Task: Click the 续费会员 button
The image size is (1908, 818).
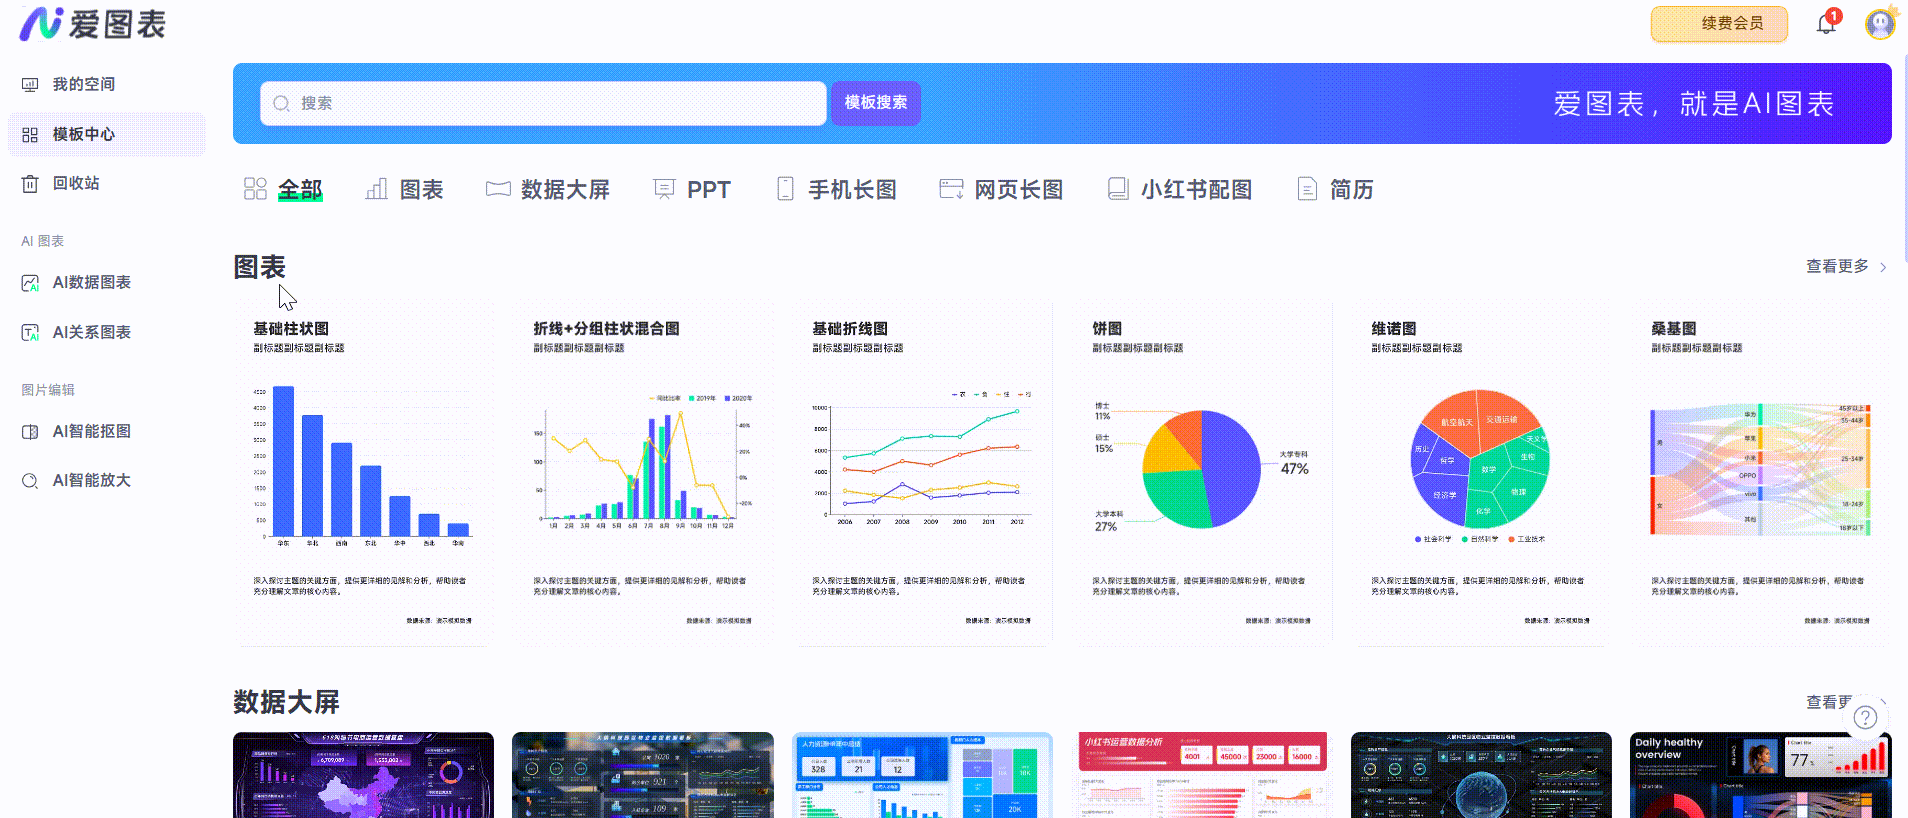Action: (1719, 24)
